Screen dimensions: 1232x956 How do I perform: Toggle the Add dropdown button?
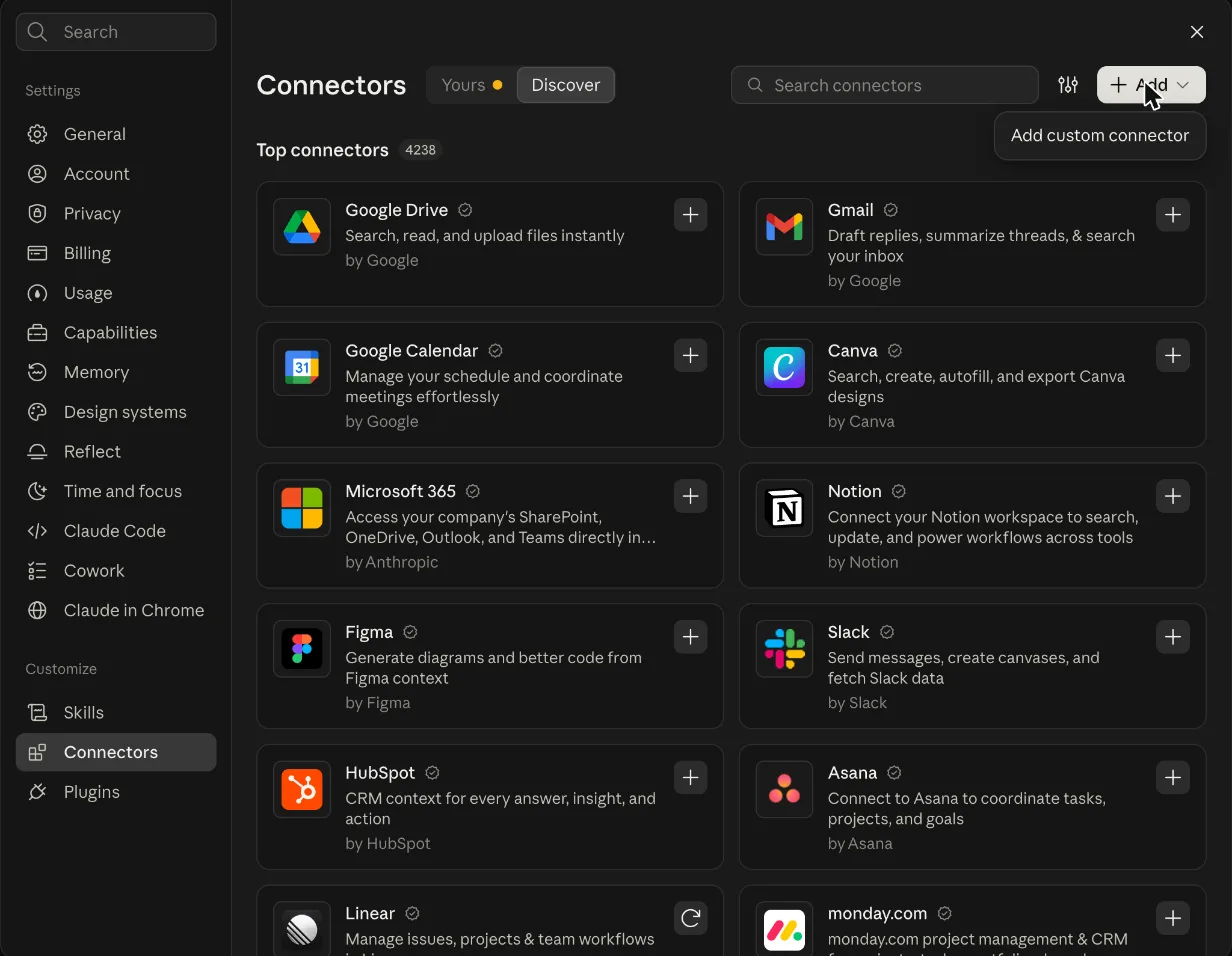tap(1151, 85)
